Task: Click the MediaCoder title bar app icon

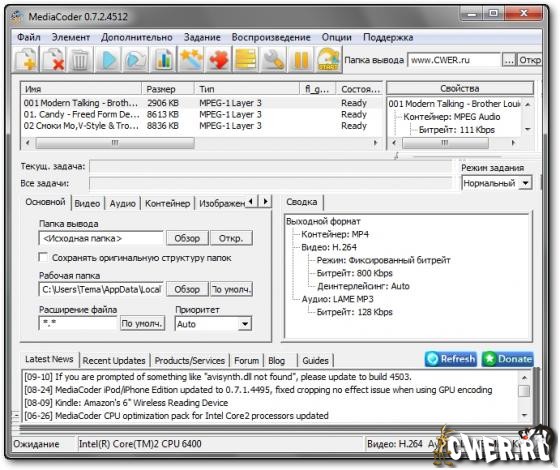Action: (17, 16)
